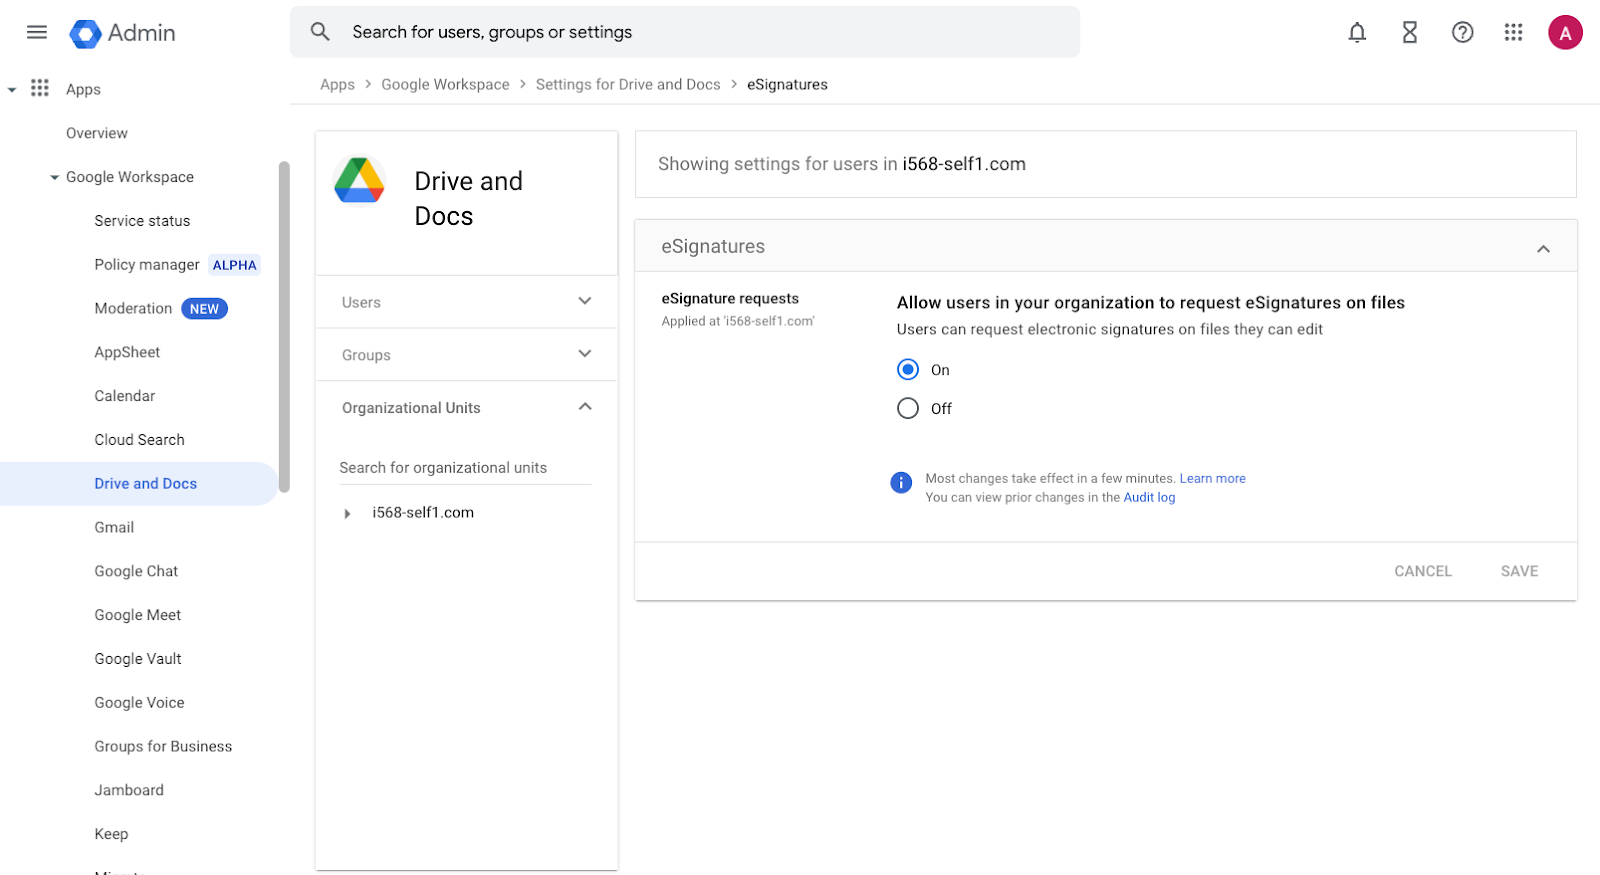Click the Apps breadcrumb link
The image size is (1600, 875).
click(x=337, y=85)
